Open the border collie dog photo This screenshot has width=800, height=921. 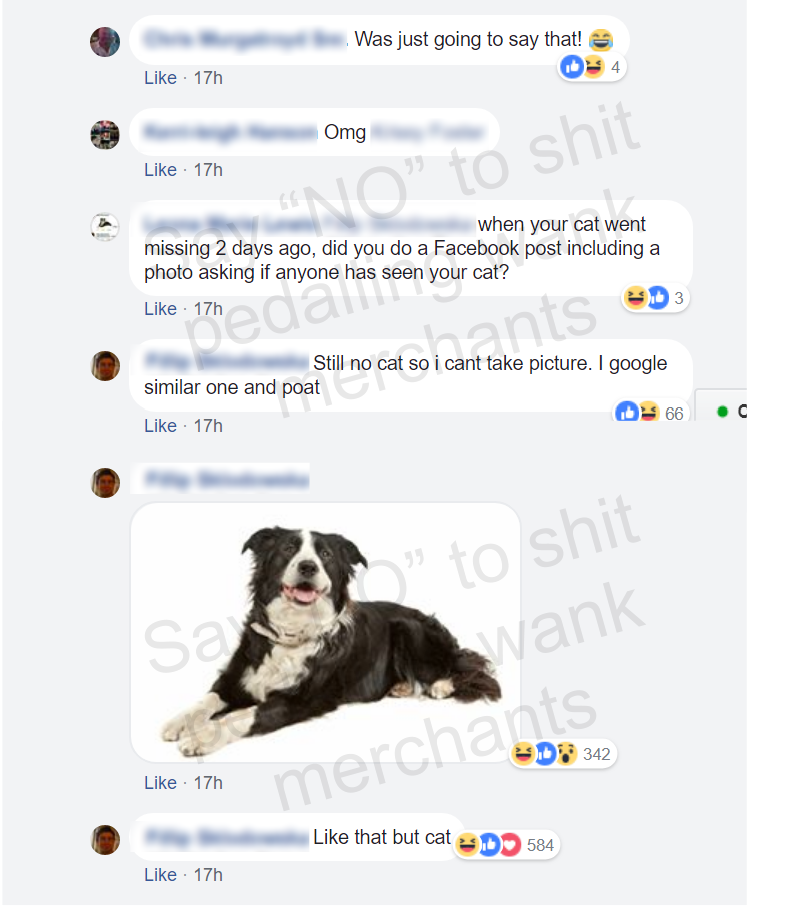325,633
